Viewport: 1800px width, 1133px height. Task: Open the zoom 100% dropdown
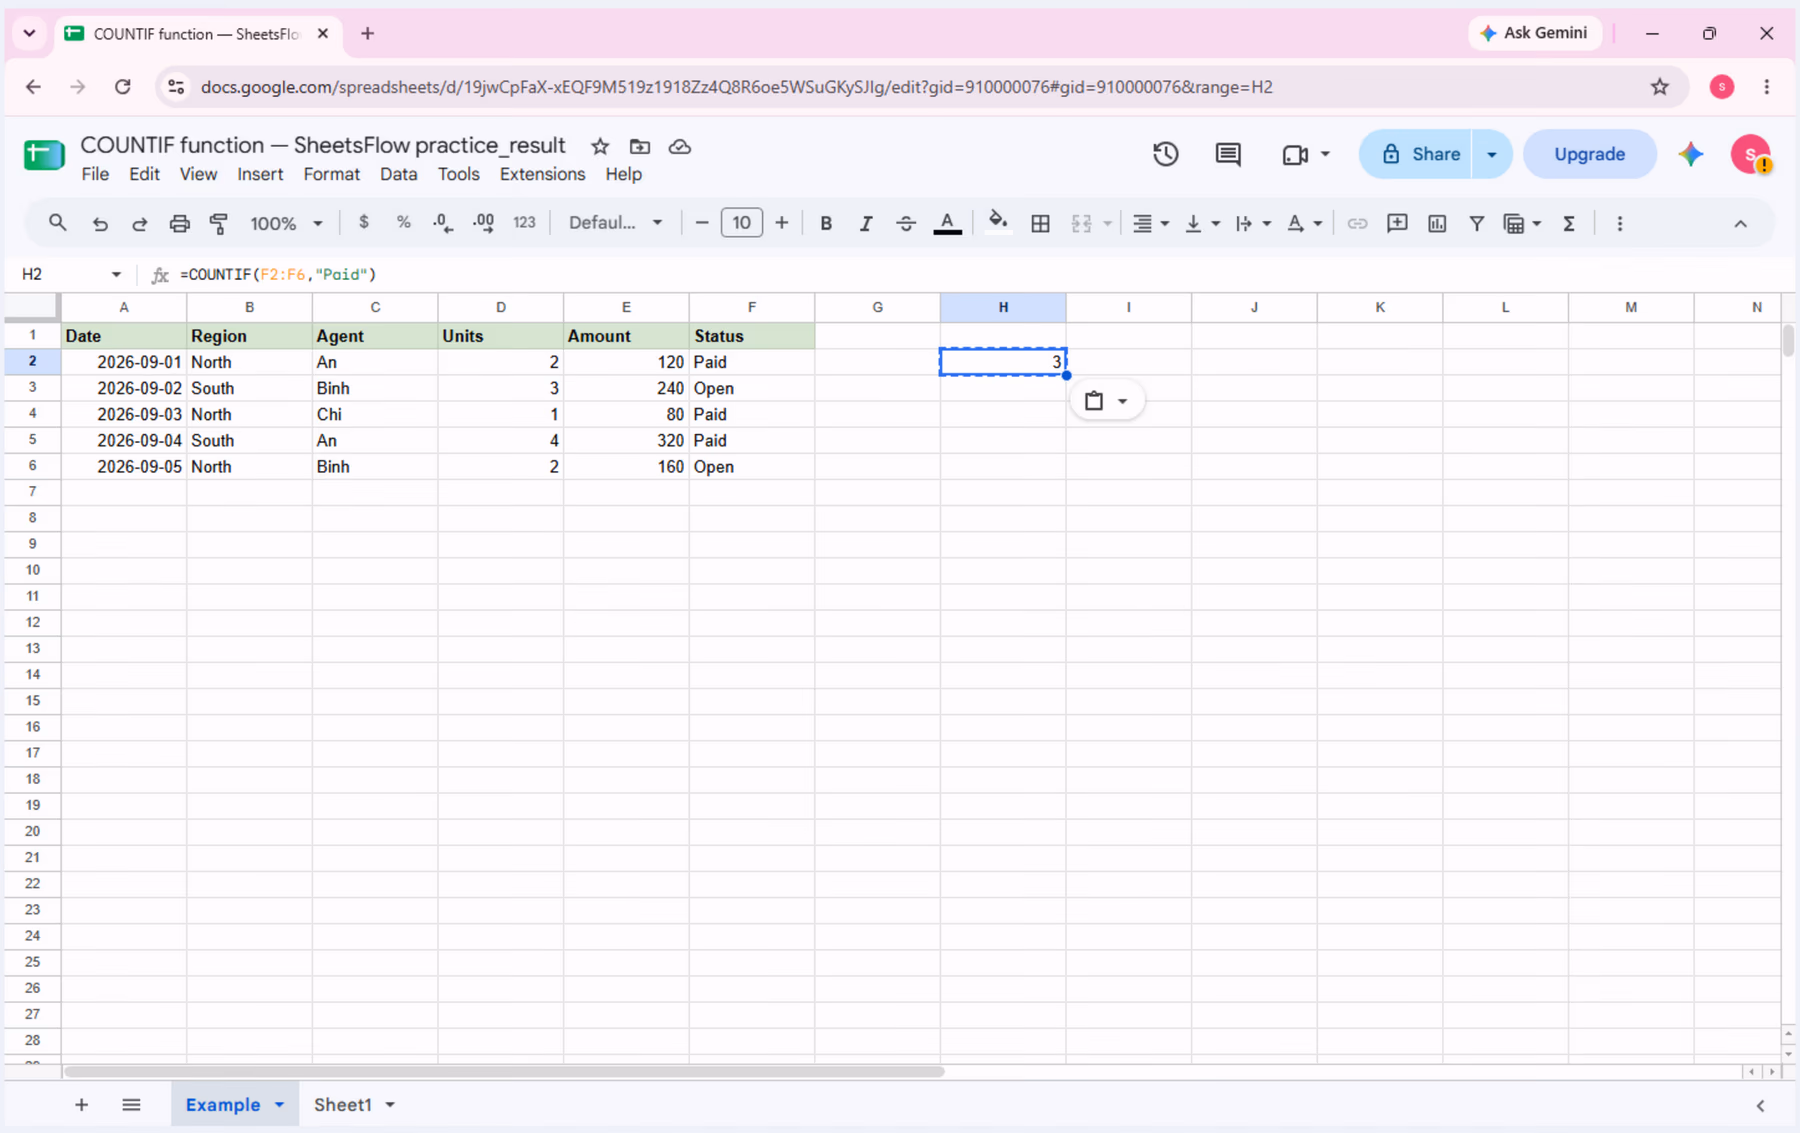pos(286,223)
